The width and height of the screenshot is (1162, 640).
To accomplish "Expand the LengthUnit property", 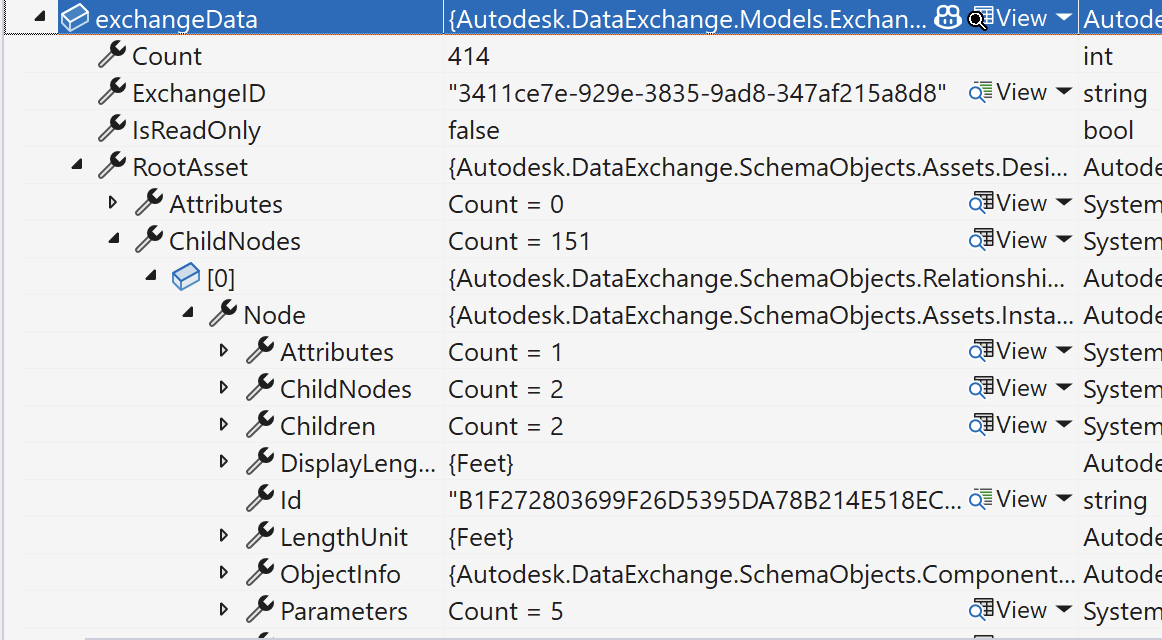I will click(x=224, y=536).
